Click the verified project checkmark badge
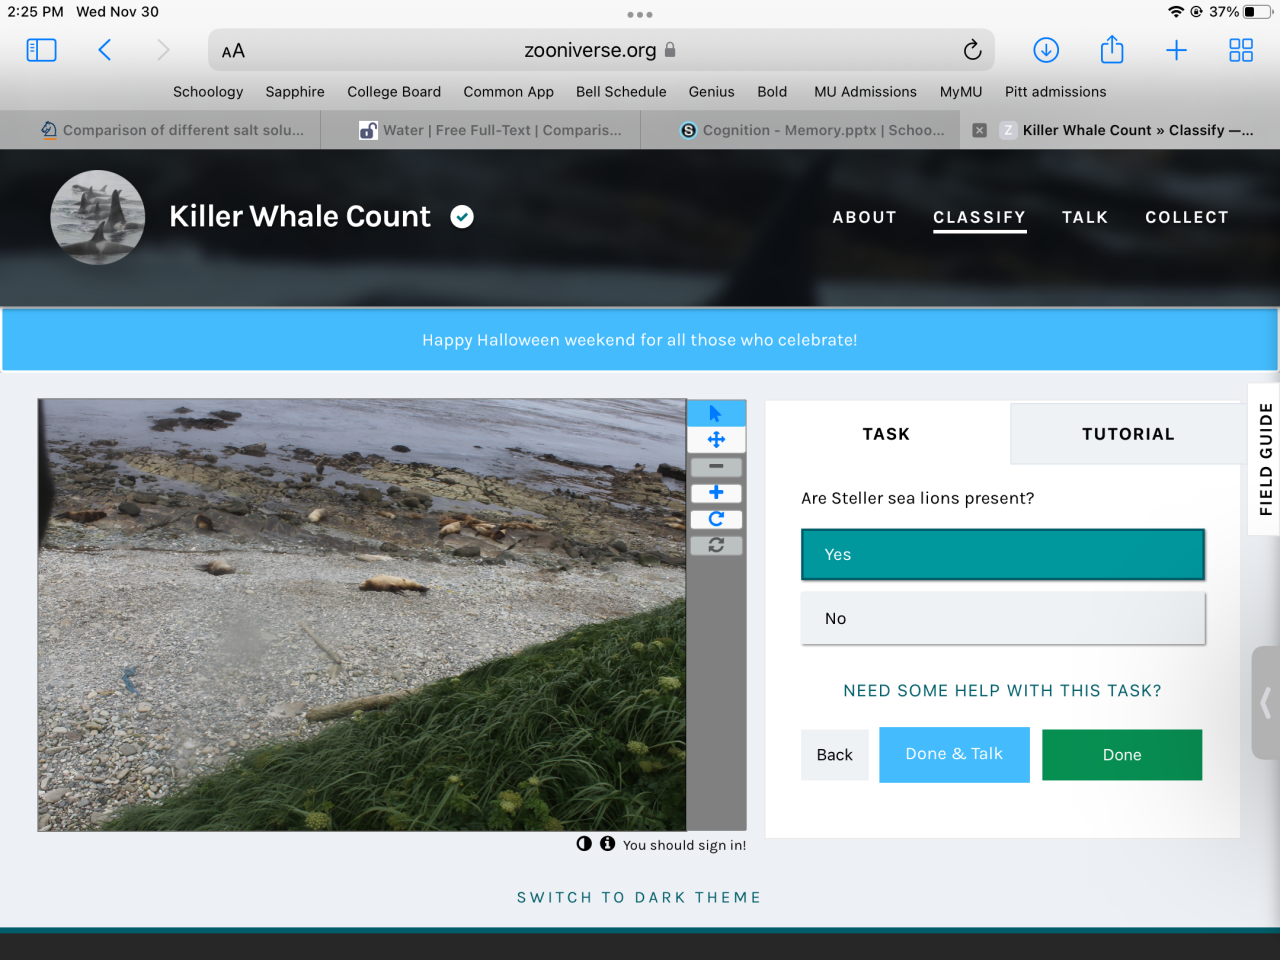Screen dimensions: 1280x960 coord(462,217)
